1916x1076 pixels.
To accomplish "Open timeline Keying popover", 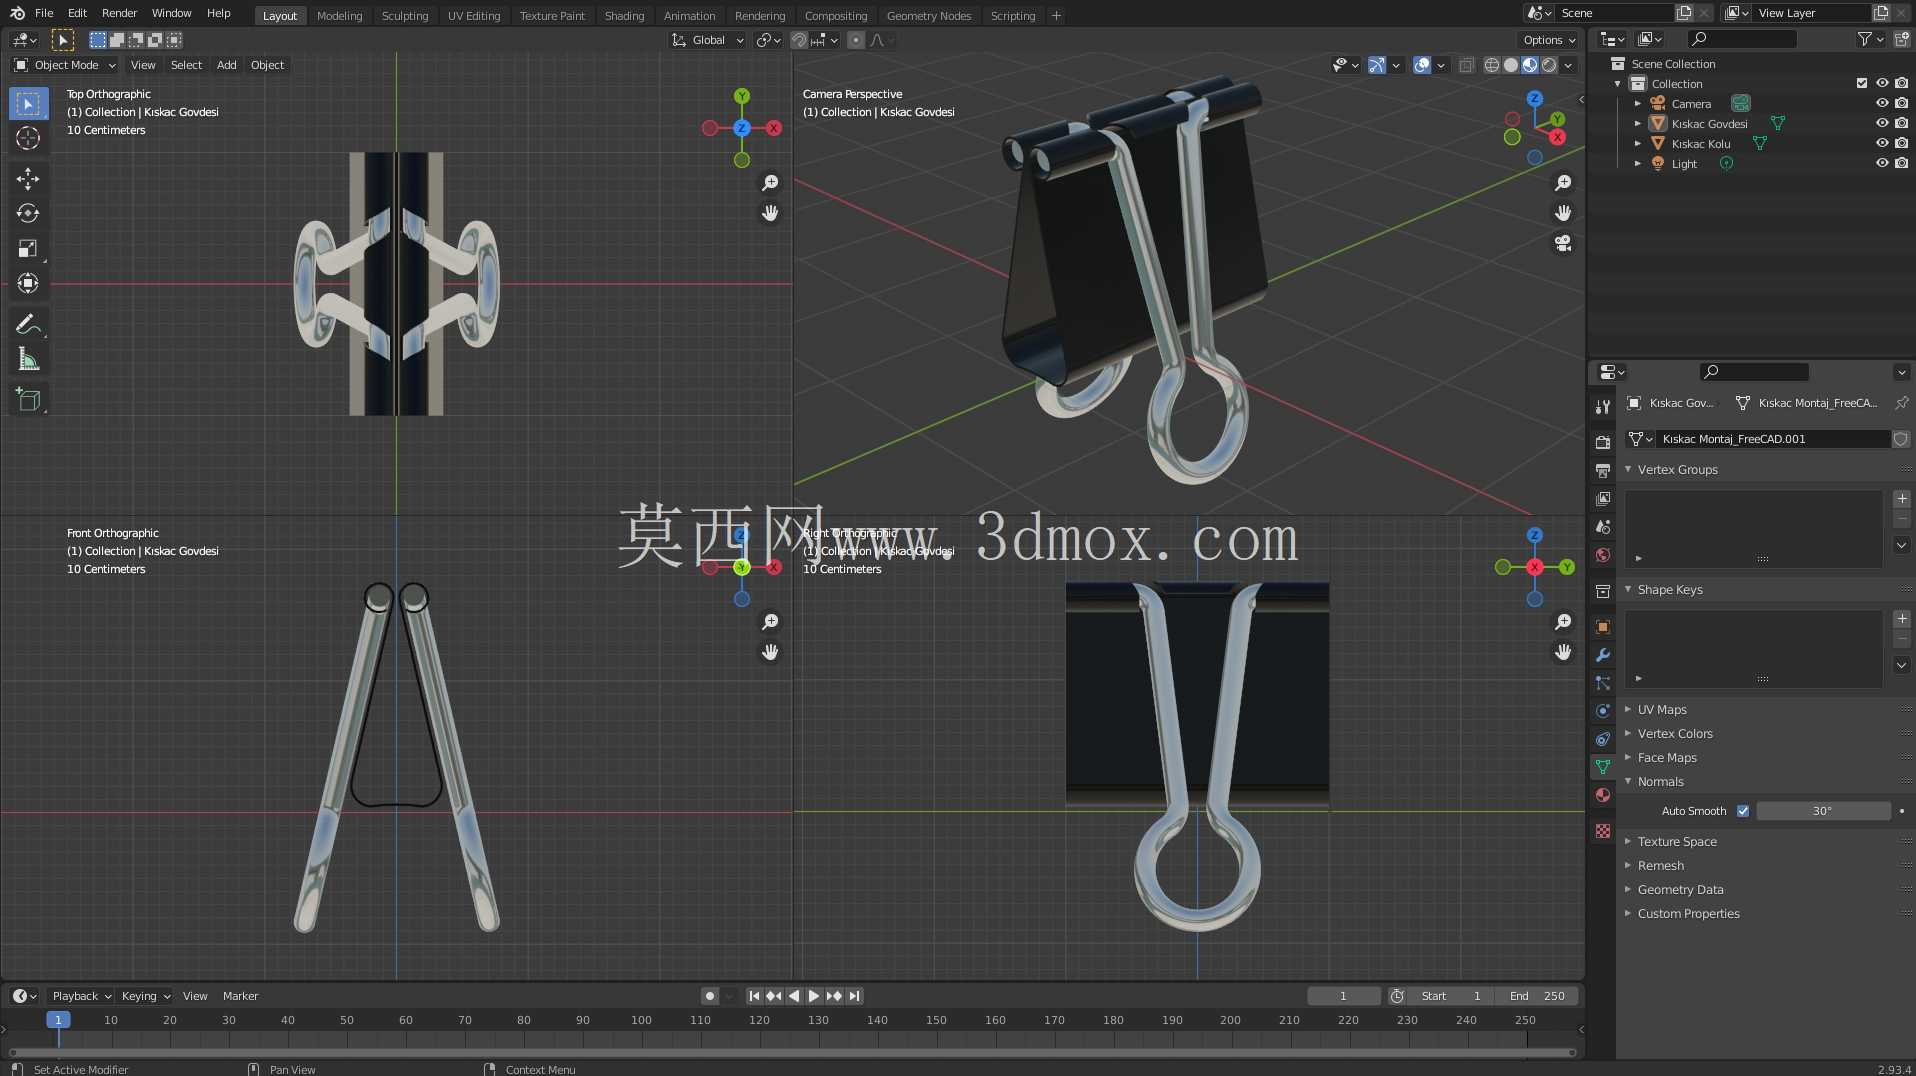I will pos(145,996).
